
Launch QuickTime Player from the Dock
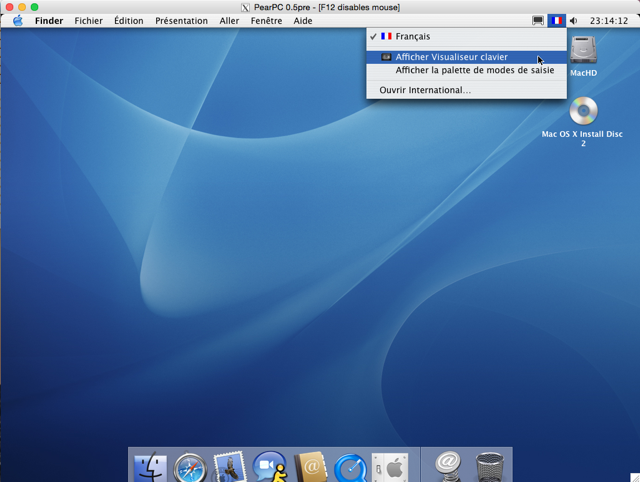click(350, 468)
